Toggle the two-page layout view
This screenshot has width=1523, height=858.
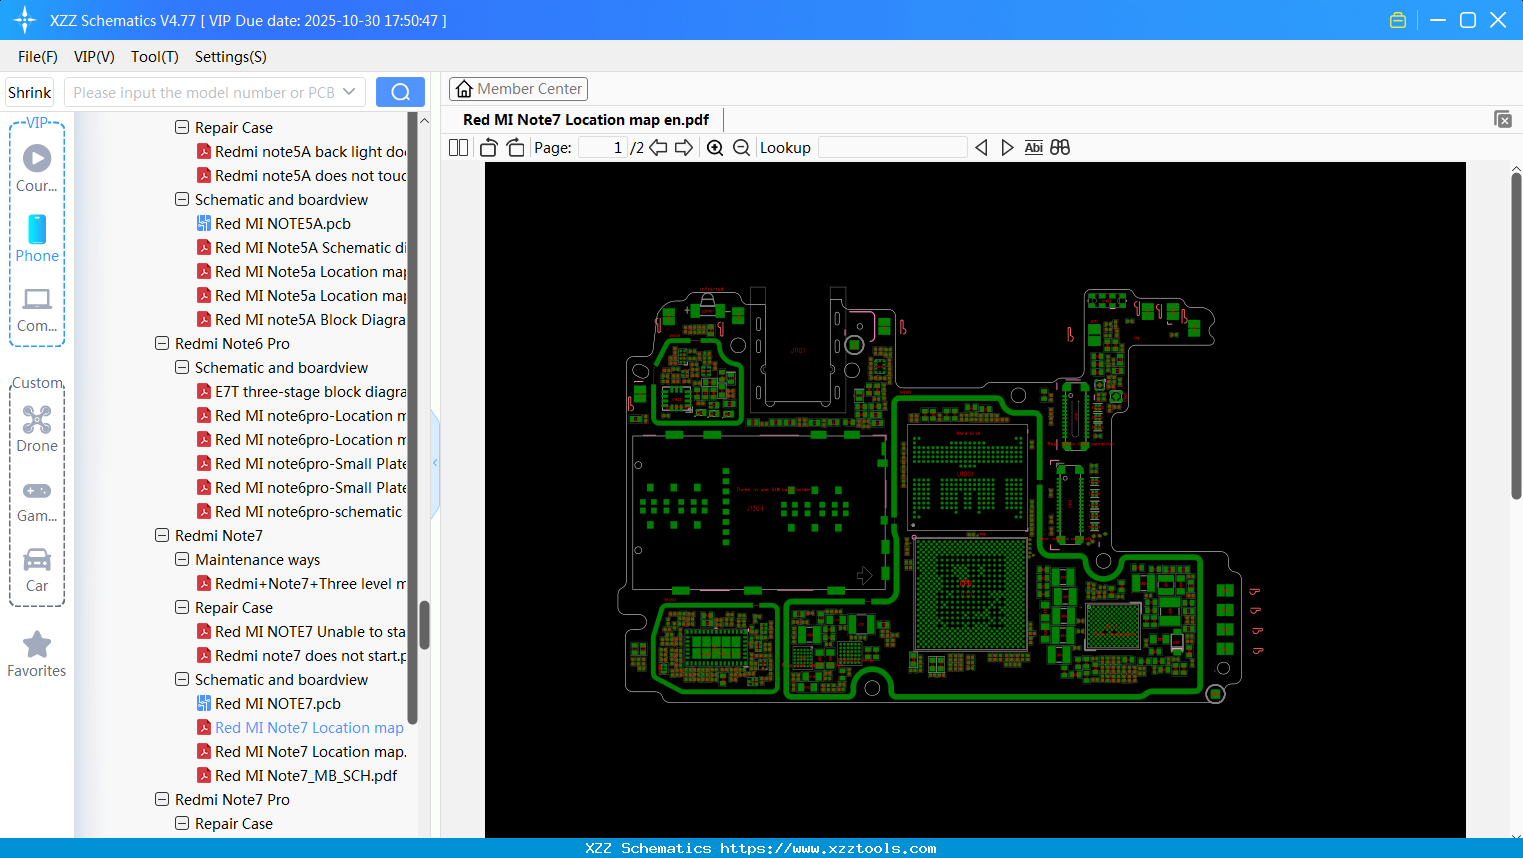coord(458,148)
